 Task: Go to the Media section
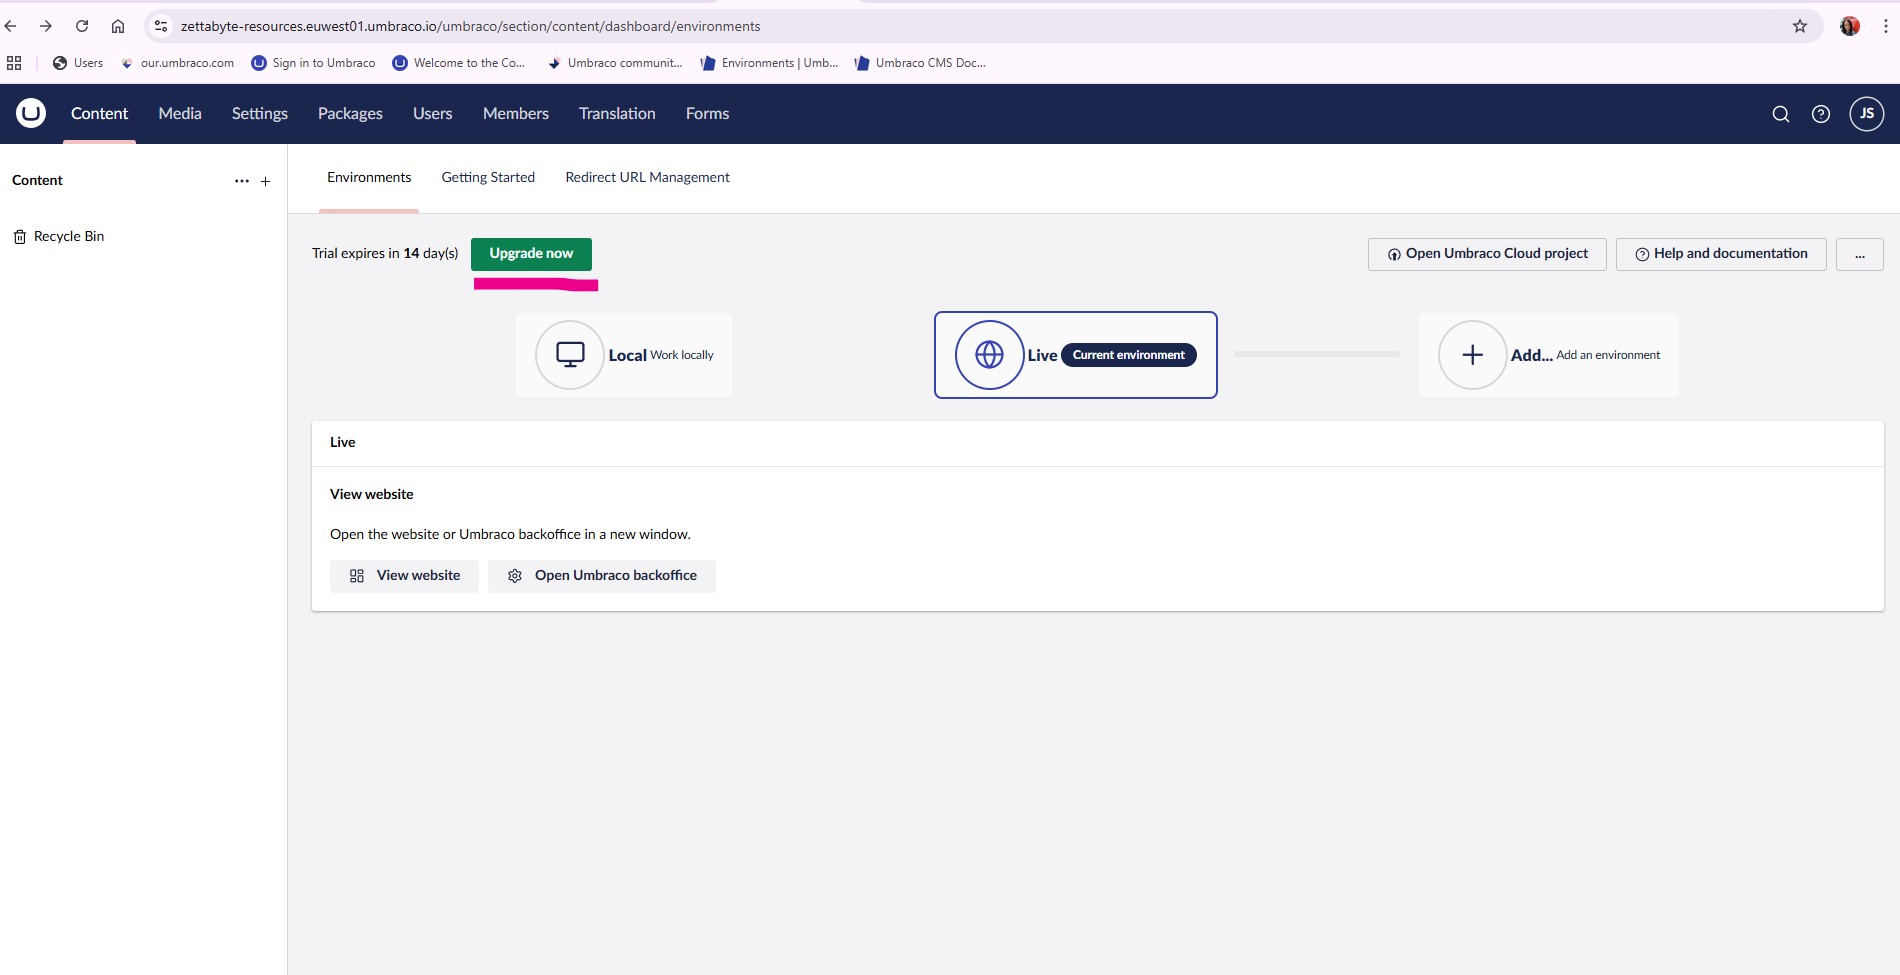pyautogui.click(x=180, y=114)
